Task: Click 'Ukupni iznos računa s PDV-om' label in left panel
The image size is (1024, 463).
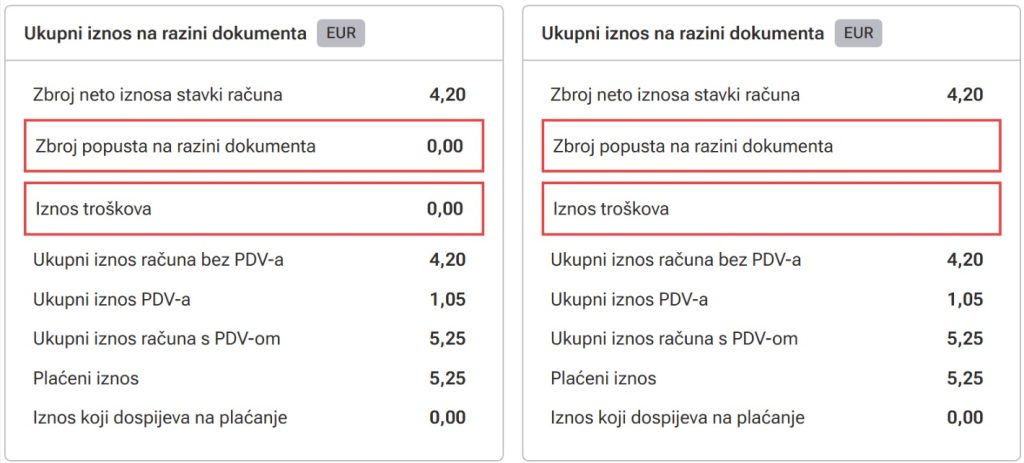Action: tap(156, 339)
